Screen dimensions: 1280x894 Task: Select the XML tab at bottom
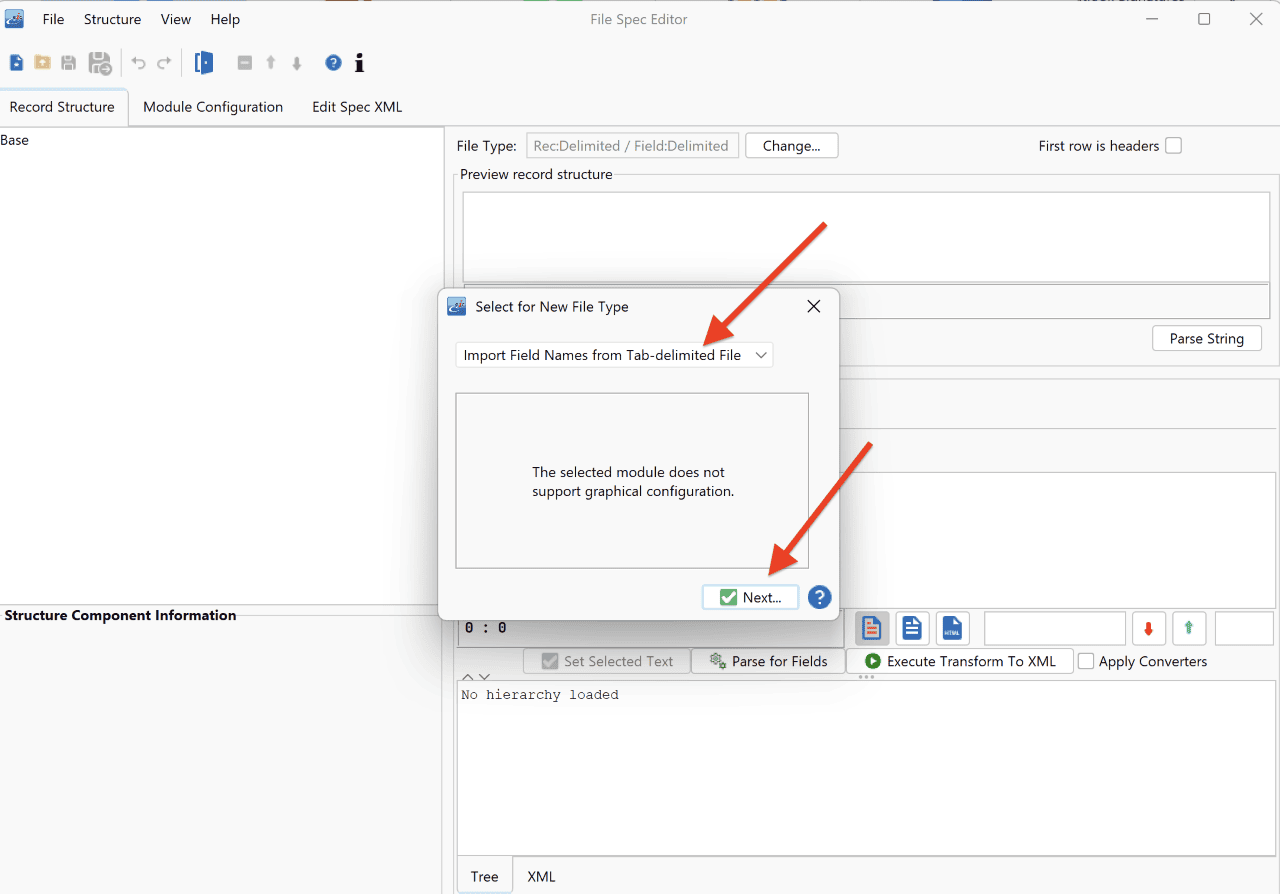[541, 876]
